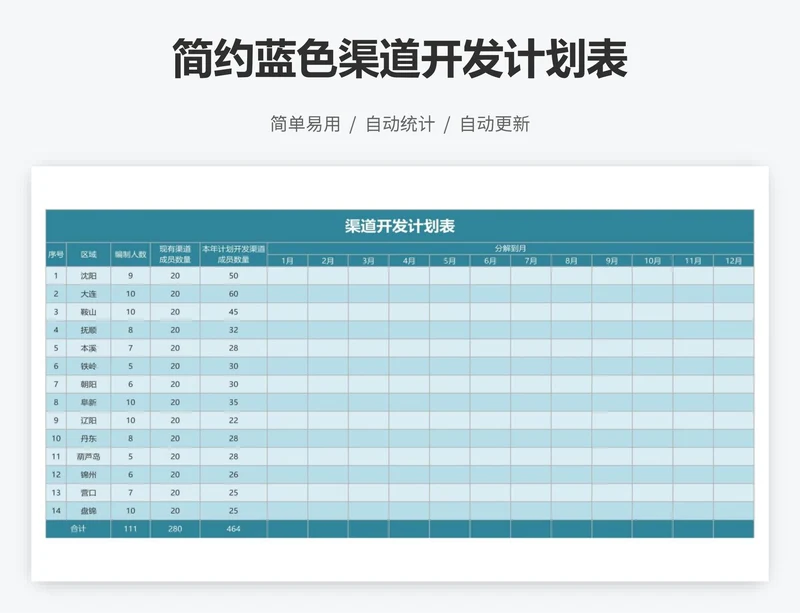This screenshot has width=800, height=613.
Task: Select the 12月 month header
Action: pyautogui.click(x=734, y=261)
